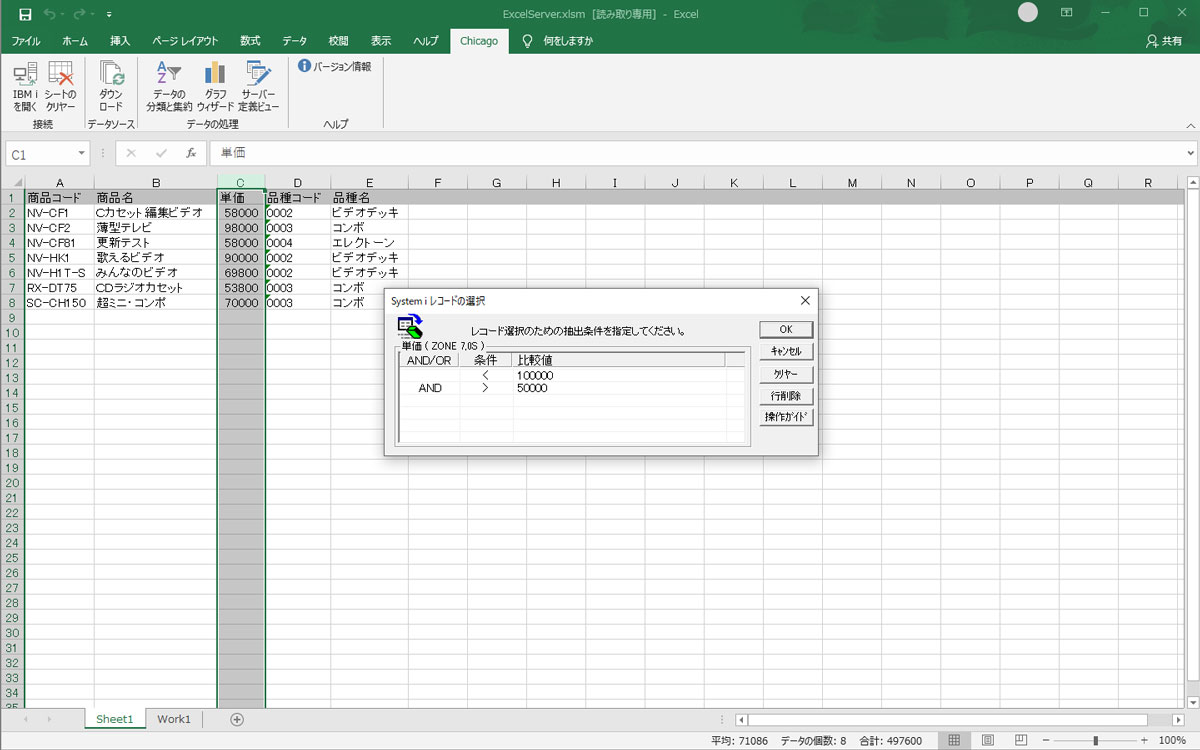This screenshot has width=1200, height=750.
Task: Click the select-all corner of the grid
Action: tap(11, 183)
